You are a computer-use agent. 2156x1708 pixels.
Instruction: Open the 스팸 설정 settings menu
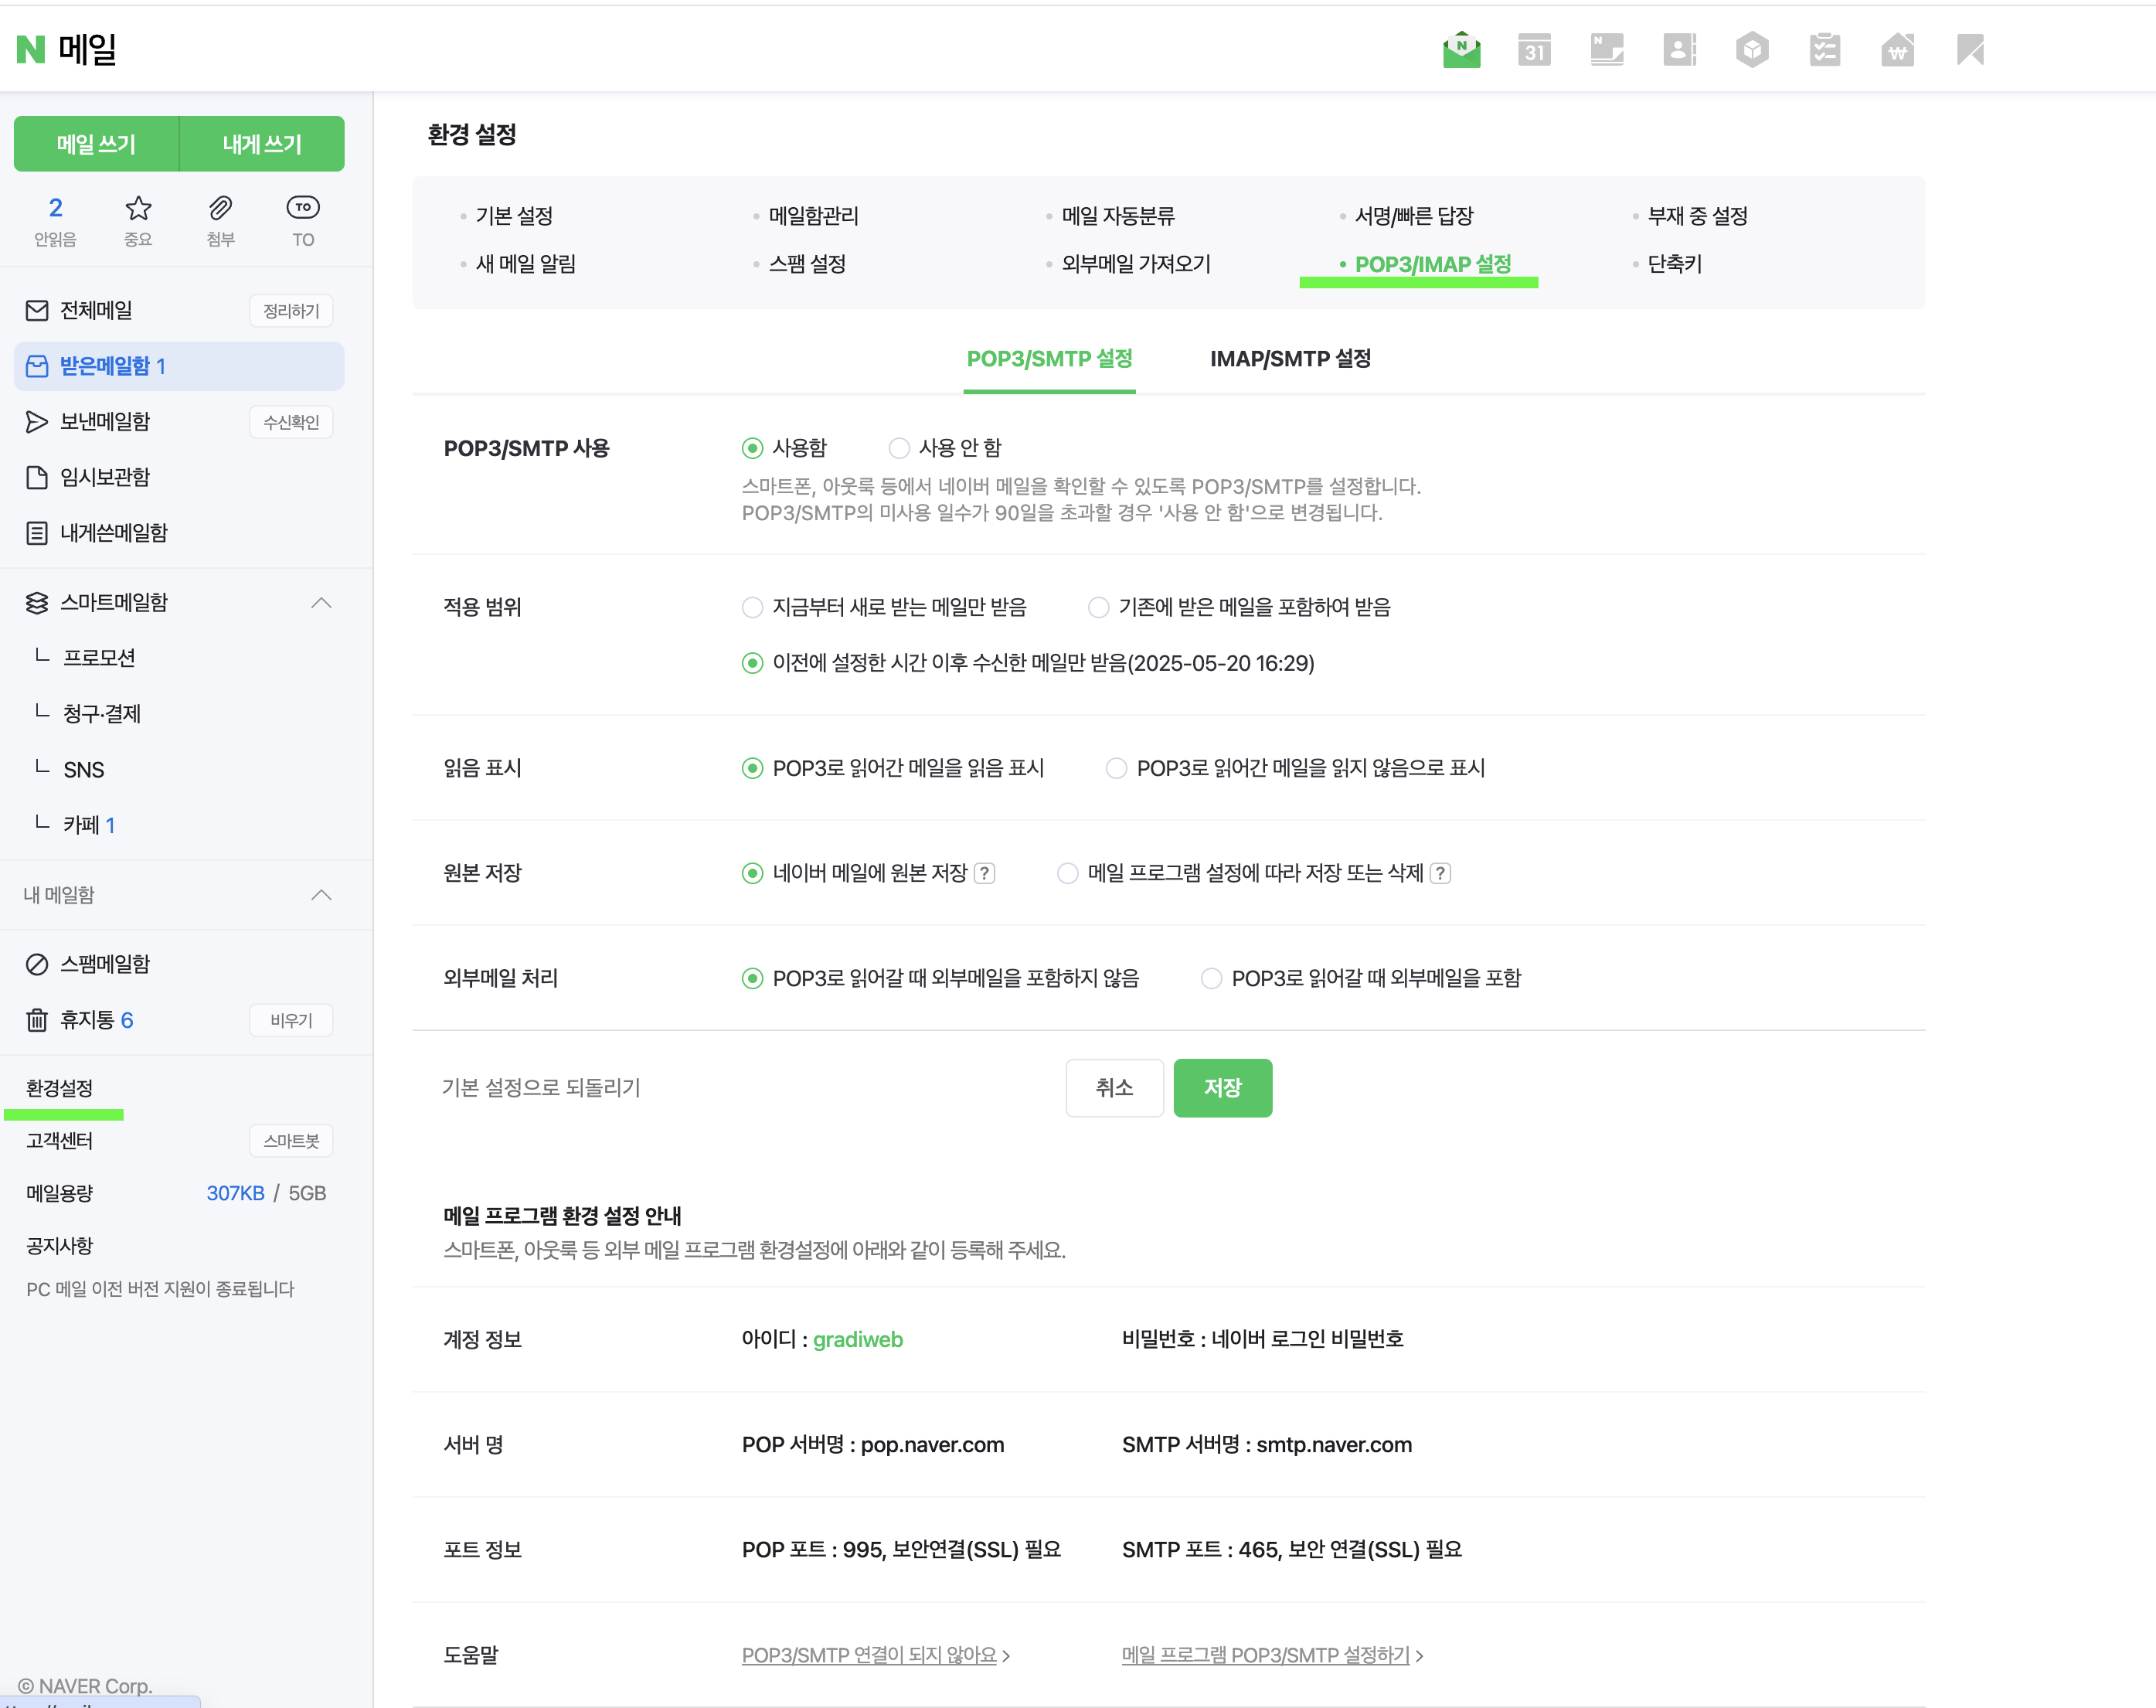[807, 264]
